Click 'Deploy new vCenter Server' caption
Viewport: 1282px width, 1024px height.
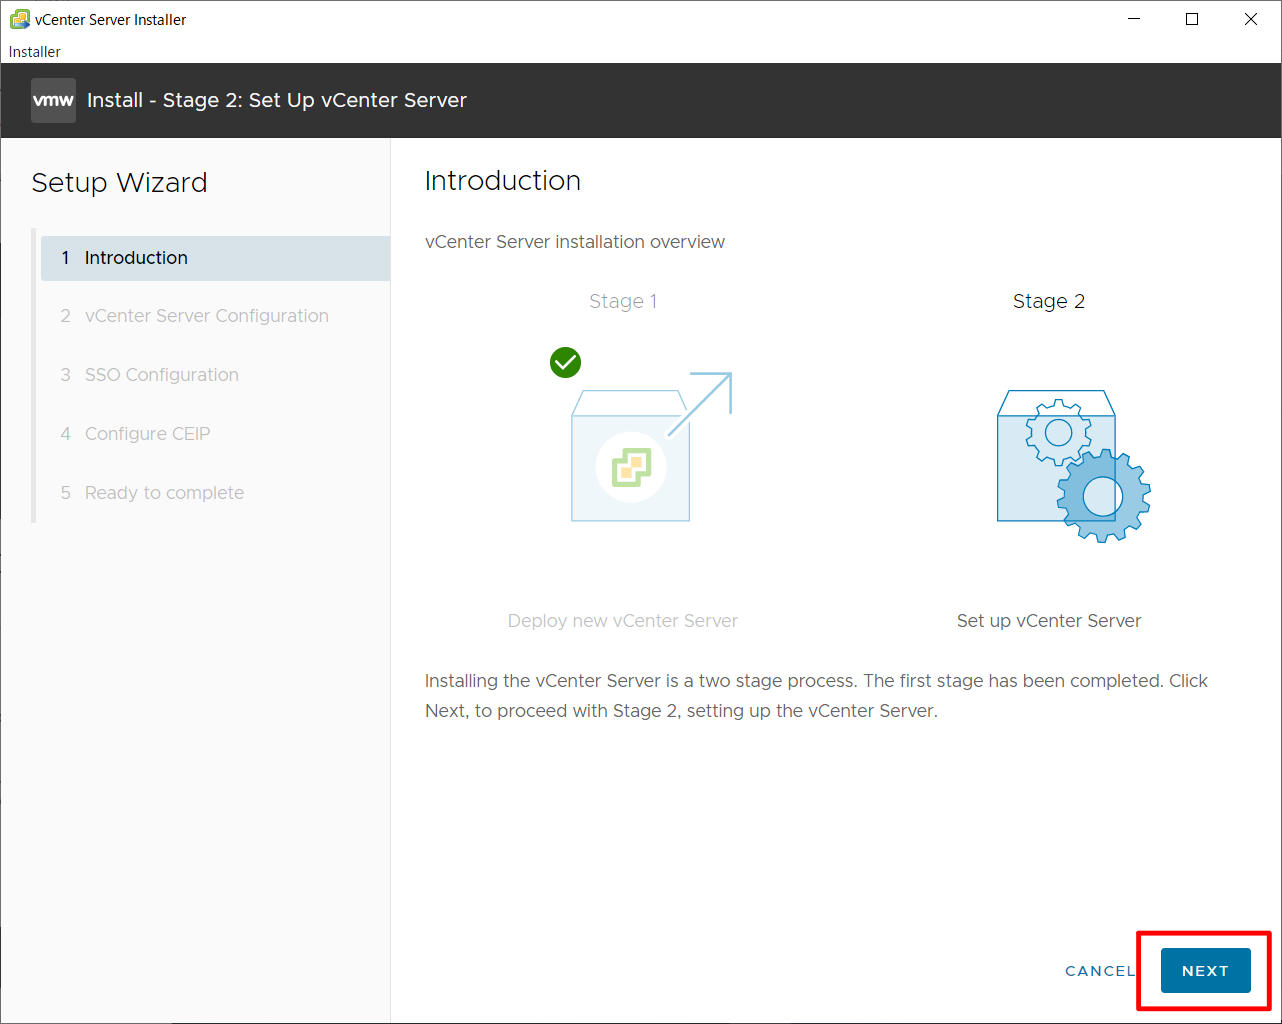623,621
